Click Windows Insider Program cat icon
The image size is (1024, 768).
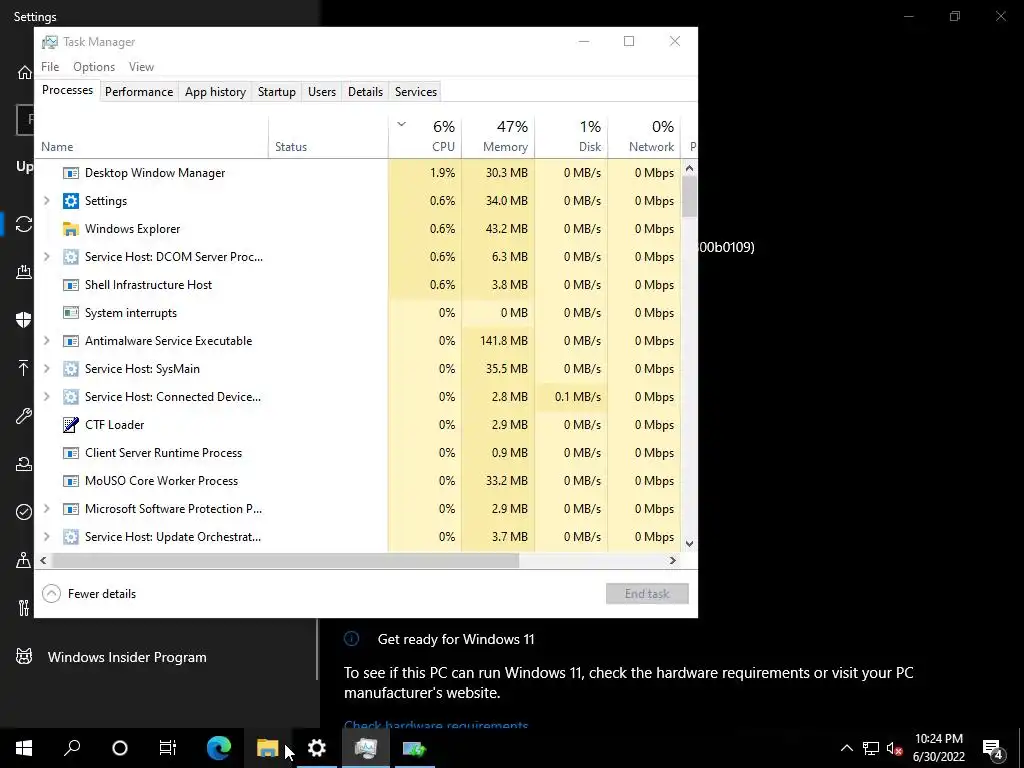[x=24, y=656]
